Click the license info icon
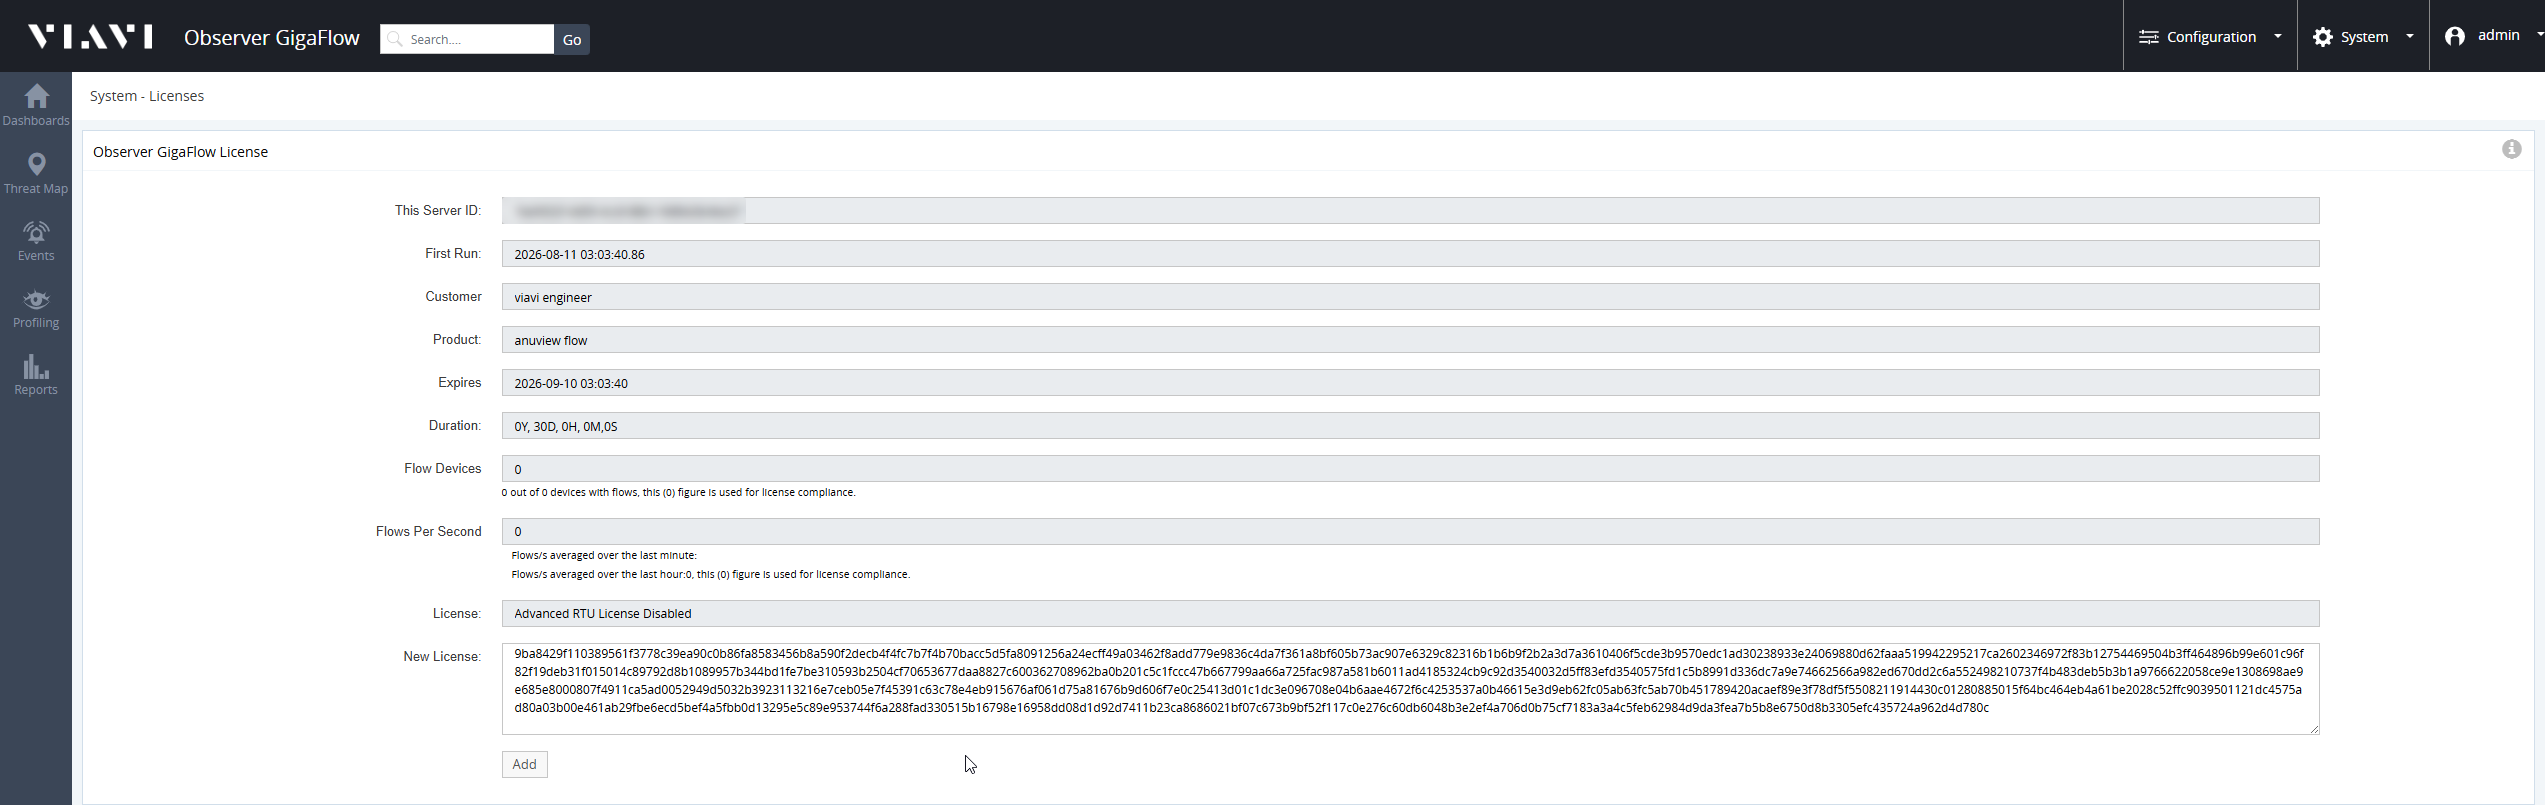The image size is (2545, 805). (2511, 149)
